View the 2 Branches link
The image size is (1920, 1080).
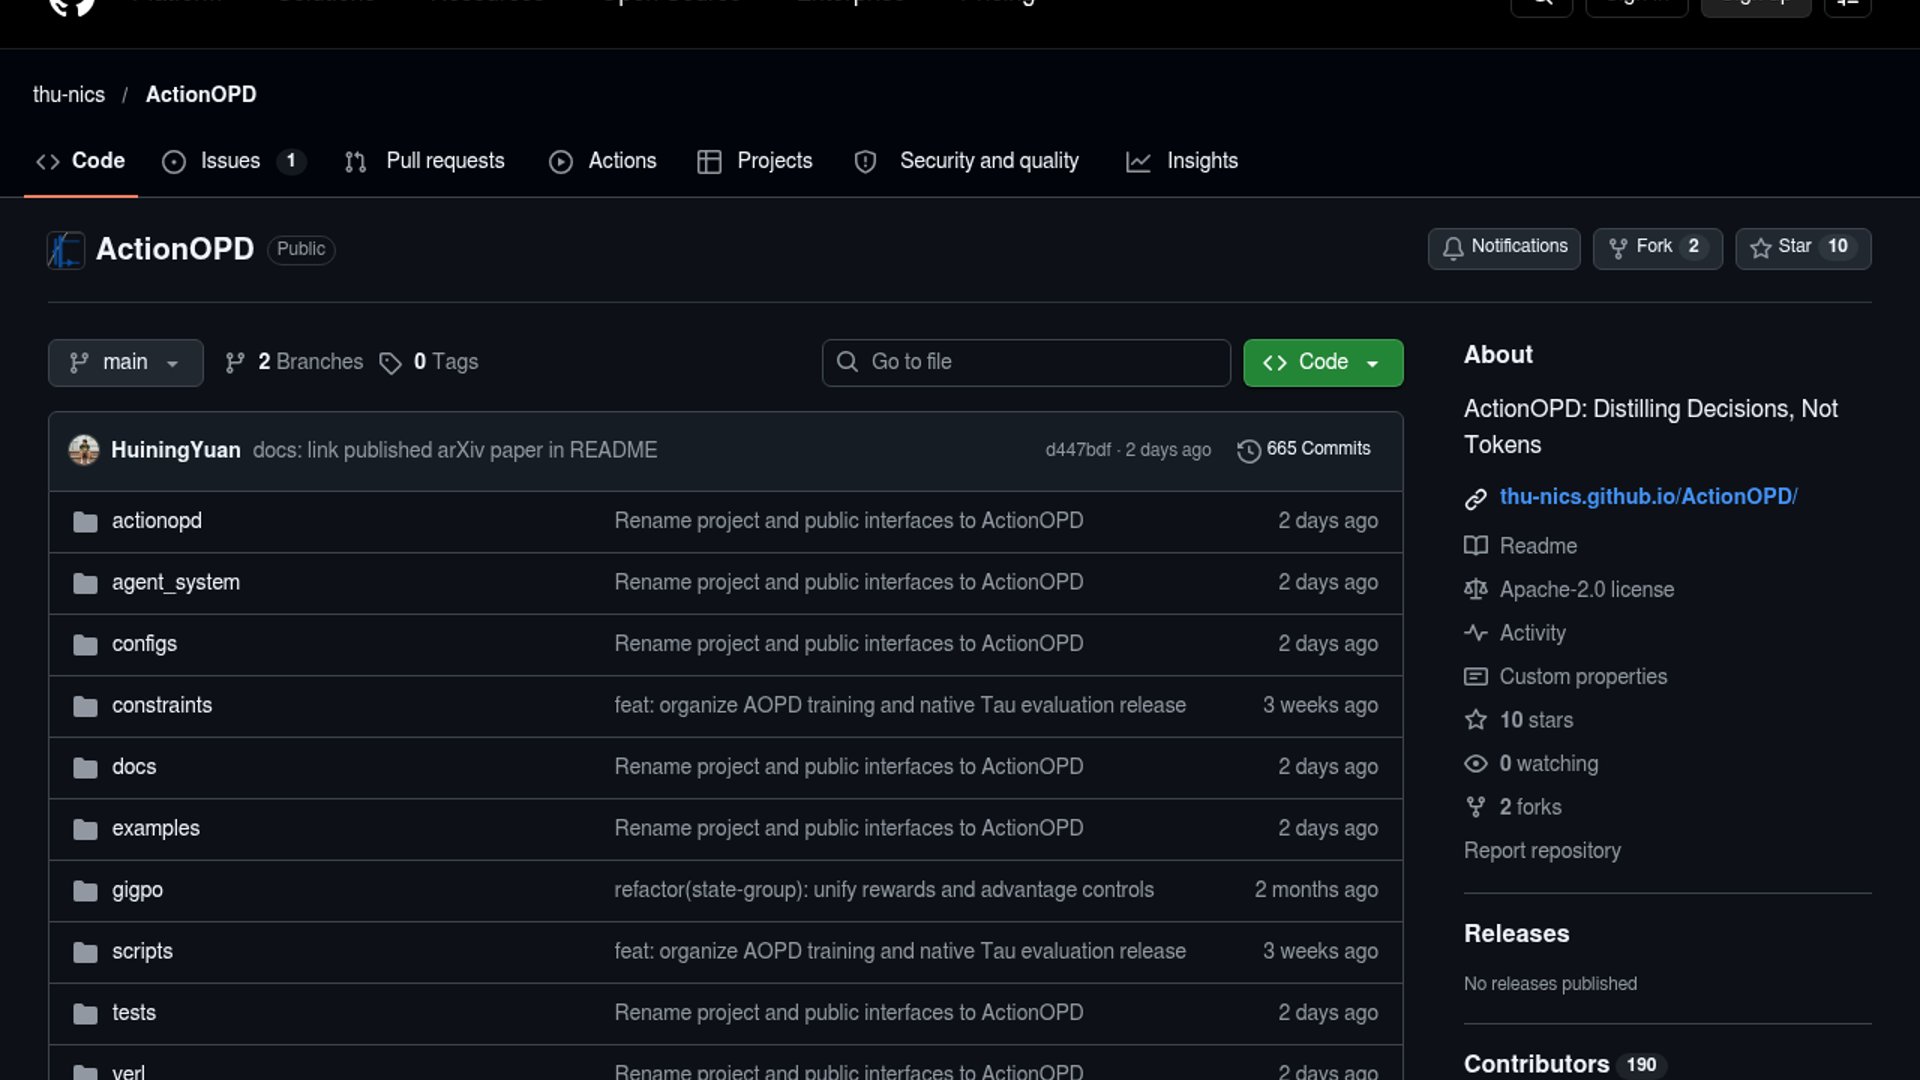pos(294,362)
